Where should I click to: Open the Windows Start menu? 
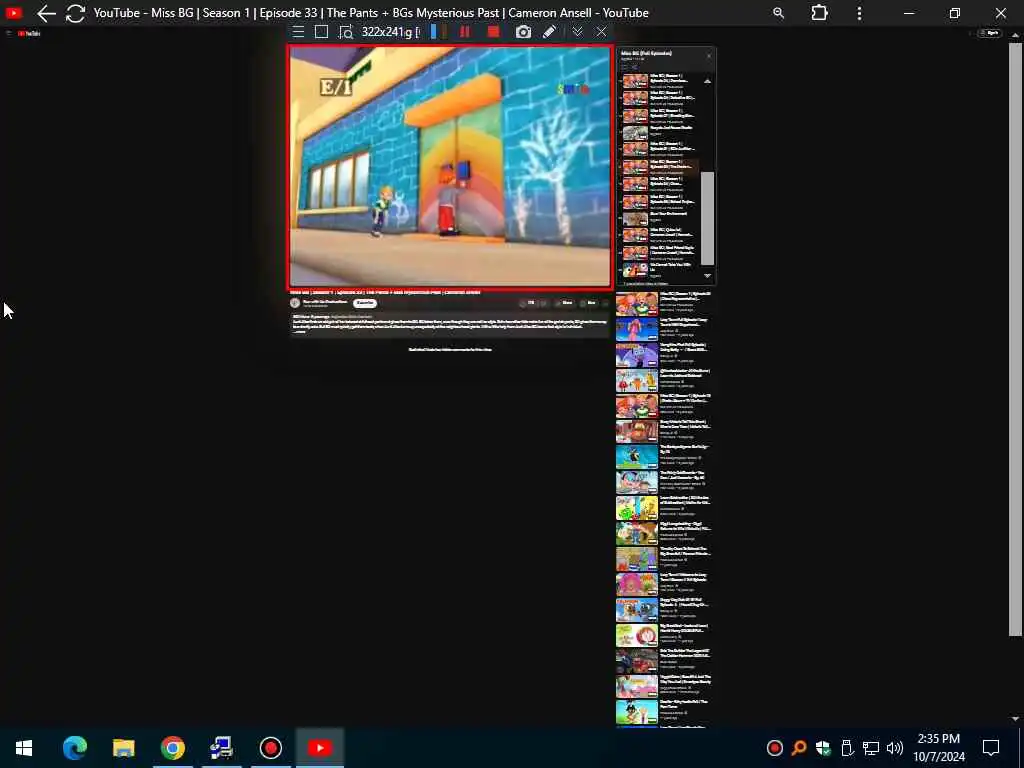pyautogui.click(x=24, y=748)
